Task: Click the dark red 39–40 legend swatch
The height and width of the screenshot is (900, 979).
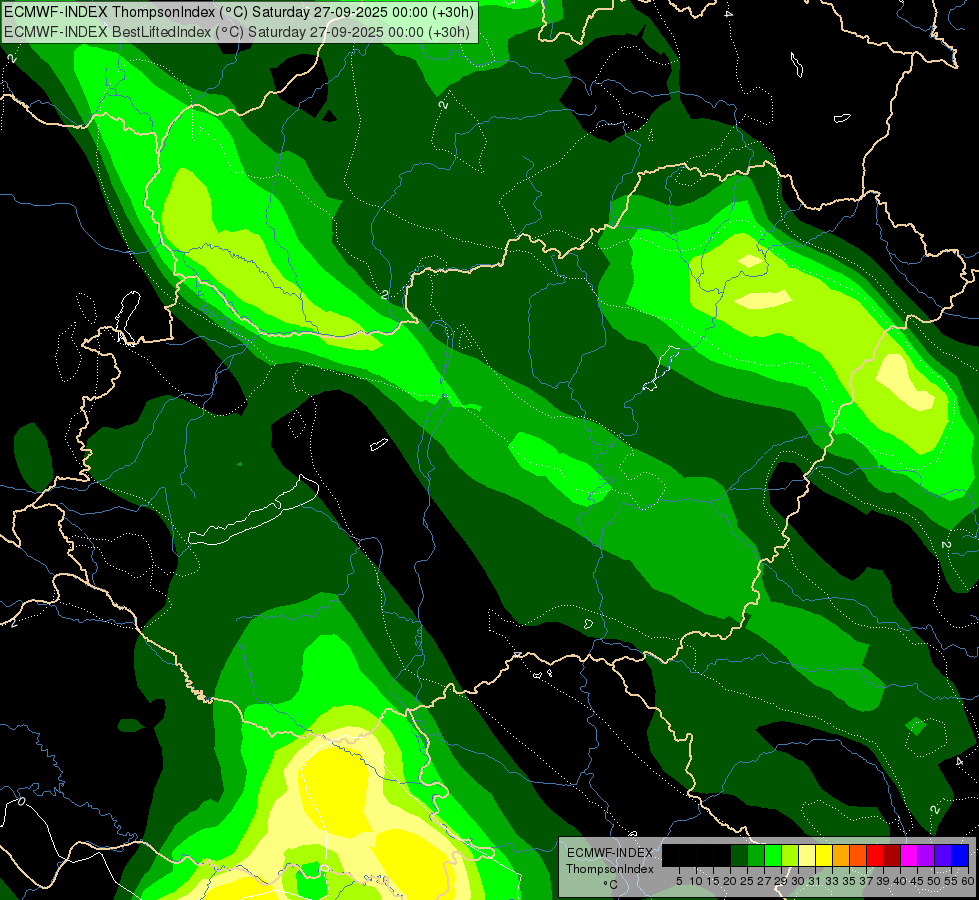Action: [892, 855]
